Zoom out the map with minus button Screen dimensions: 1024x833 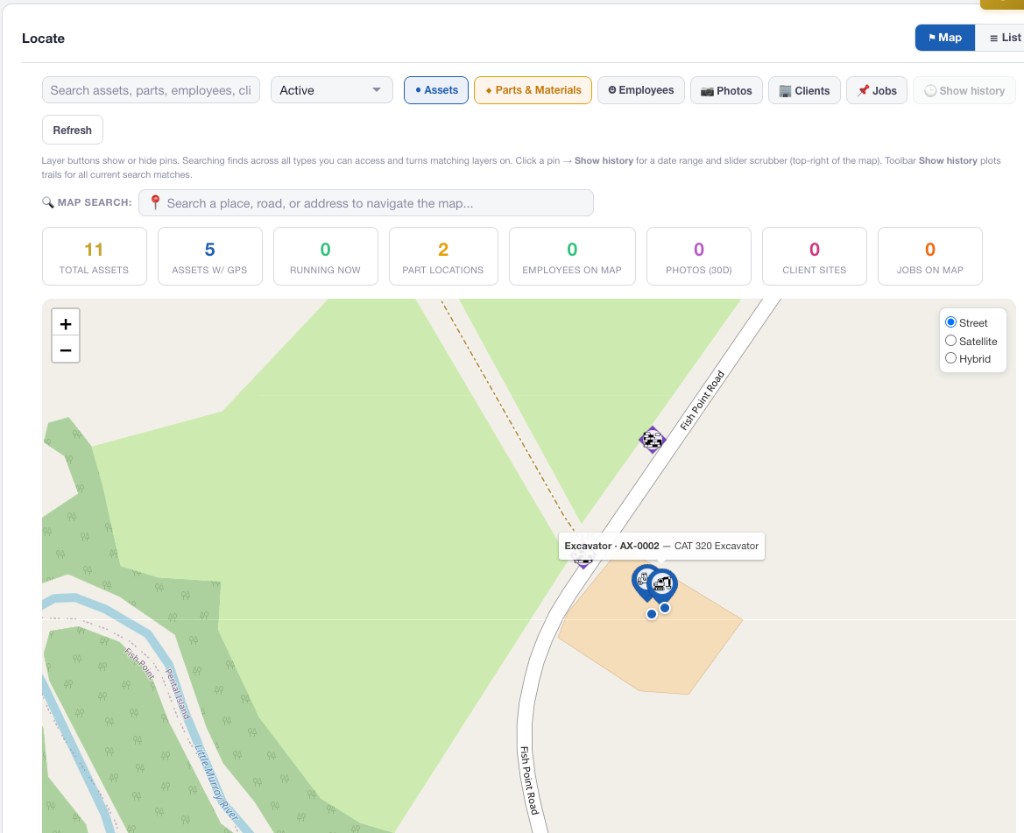pos(65,350)
